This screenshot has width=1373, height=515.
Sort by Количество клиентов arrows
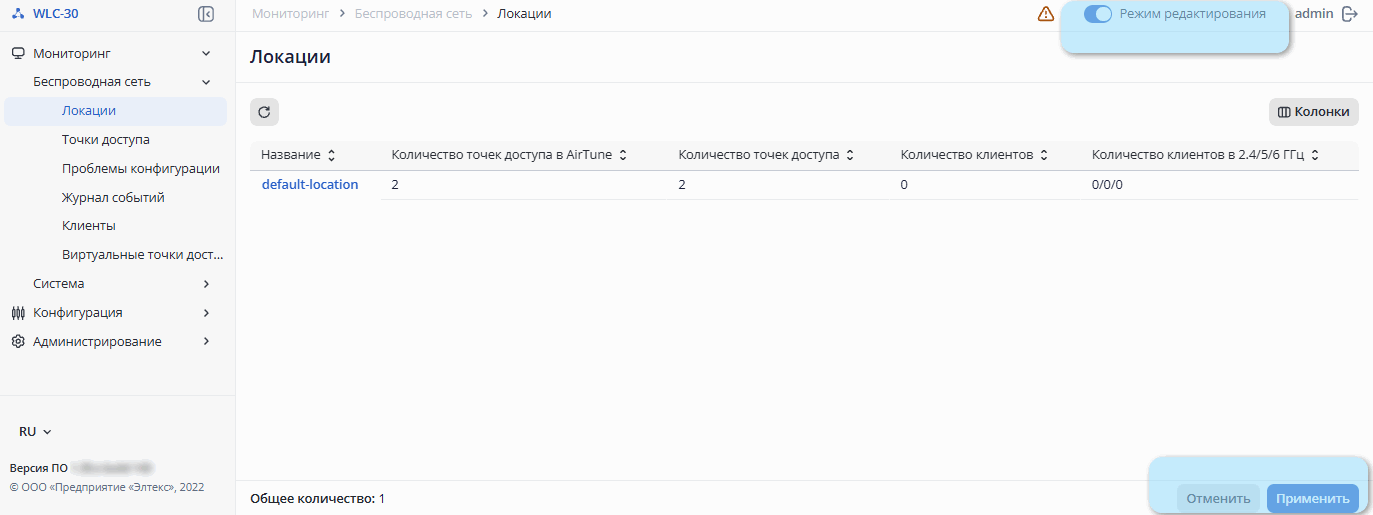pos(1044,156)
